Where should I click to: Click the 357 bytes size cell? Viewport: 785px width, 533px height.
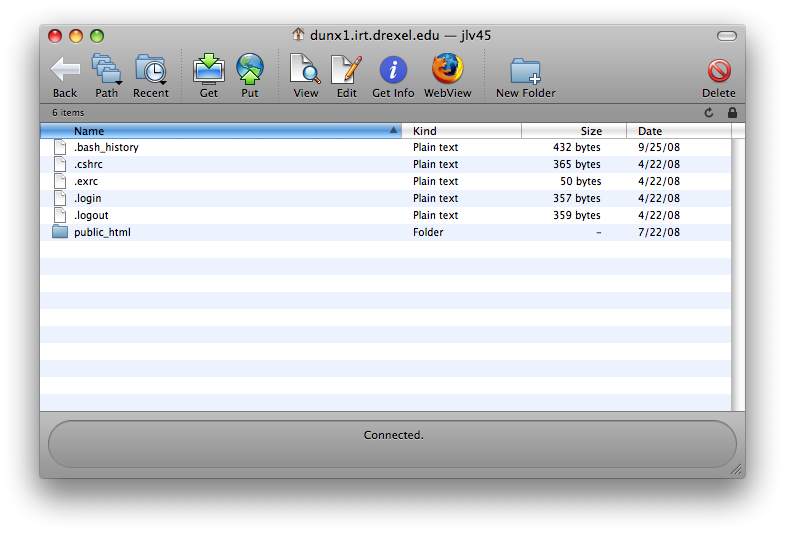tap(577, 198)
